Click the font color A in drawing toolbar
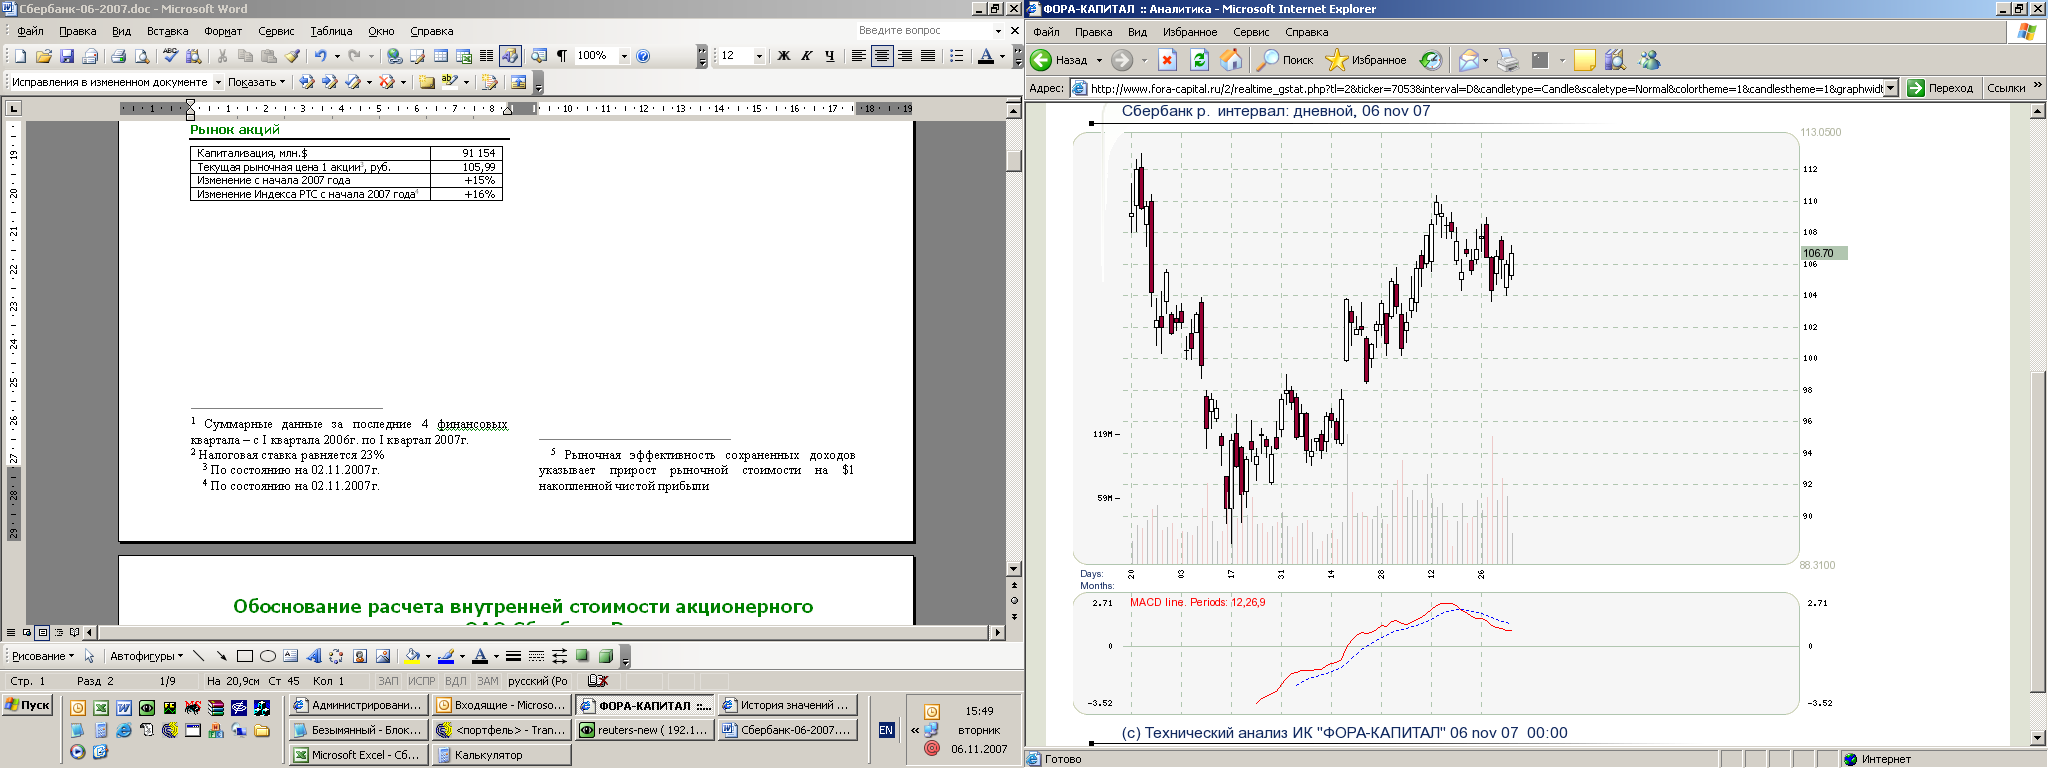 click(480, 656)
